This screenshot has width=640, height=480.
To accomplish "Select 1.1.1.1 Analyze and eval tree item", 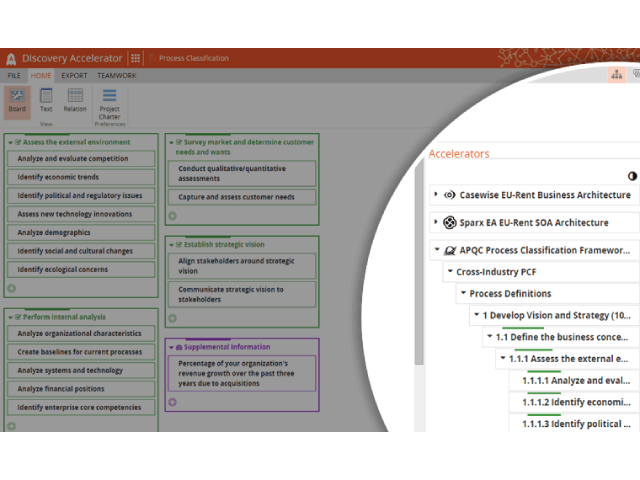I will tap(574, 380).
